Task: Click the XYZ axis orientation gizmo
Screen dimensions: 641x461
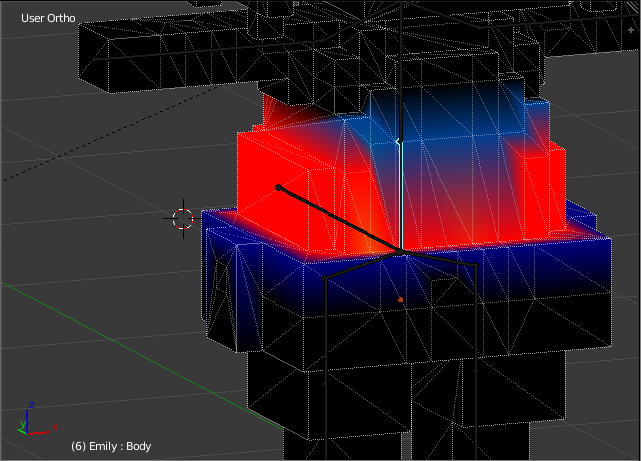Action: coord(37,419)
